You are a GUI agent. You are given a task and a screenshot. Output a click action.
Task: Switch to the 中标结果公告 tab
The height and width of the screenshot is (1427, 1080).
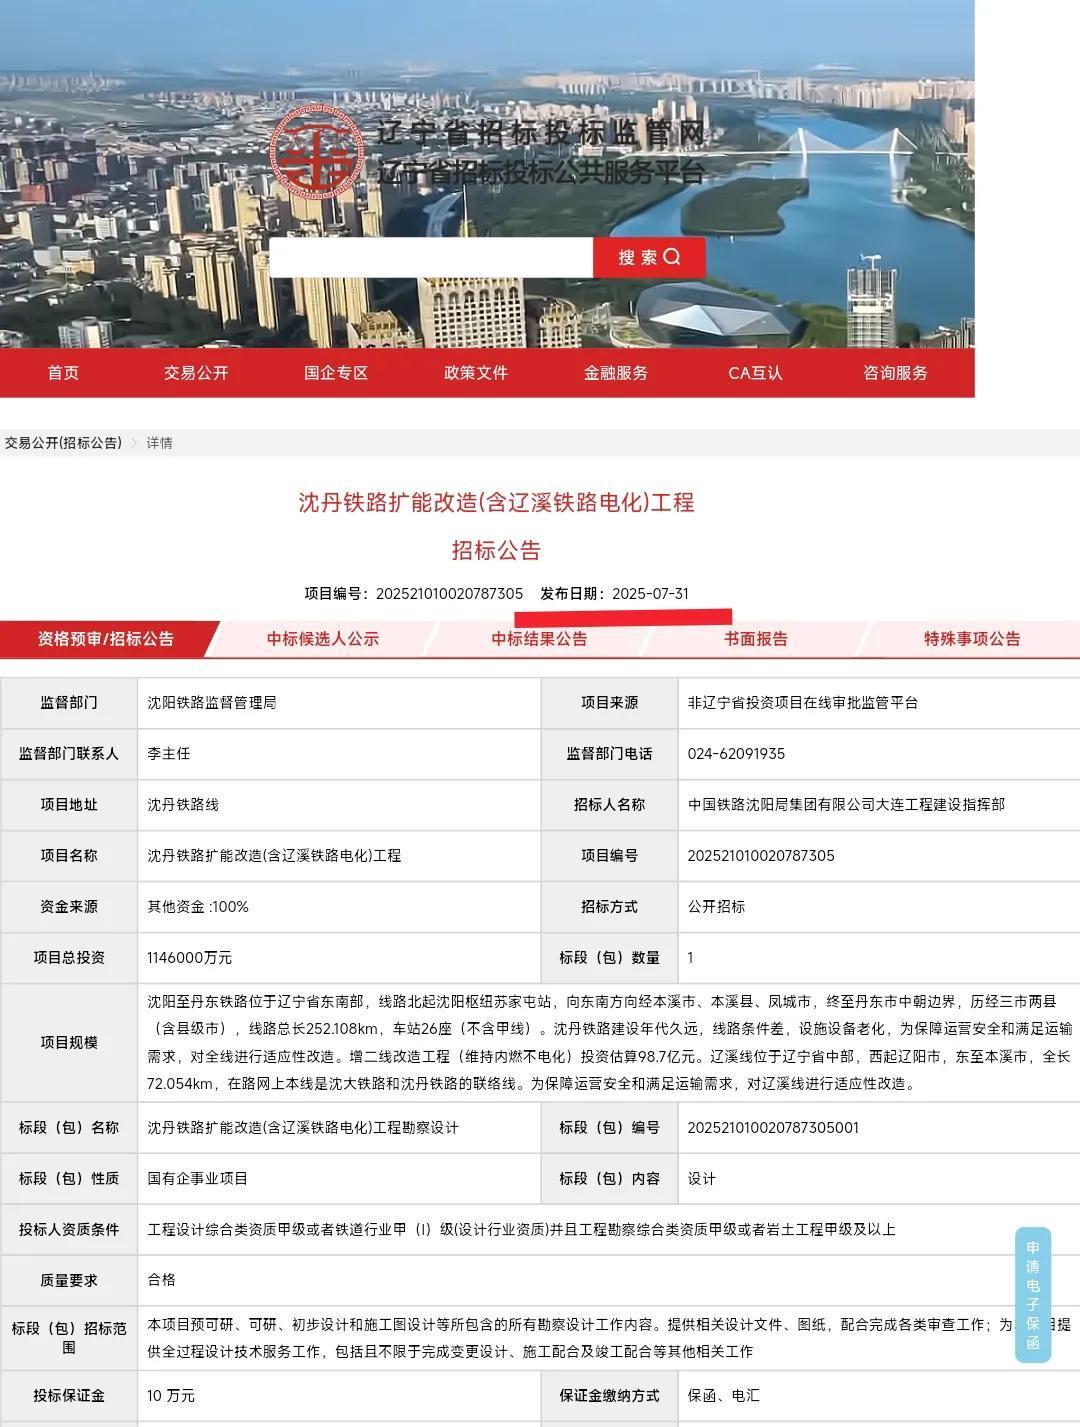pyautogui.click(x=540, y=639)
